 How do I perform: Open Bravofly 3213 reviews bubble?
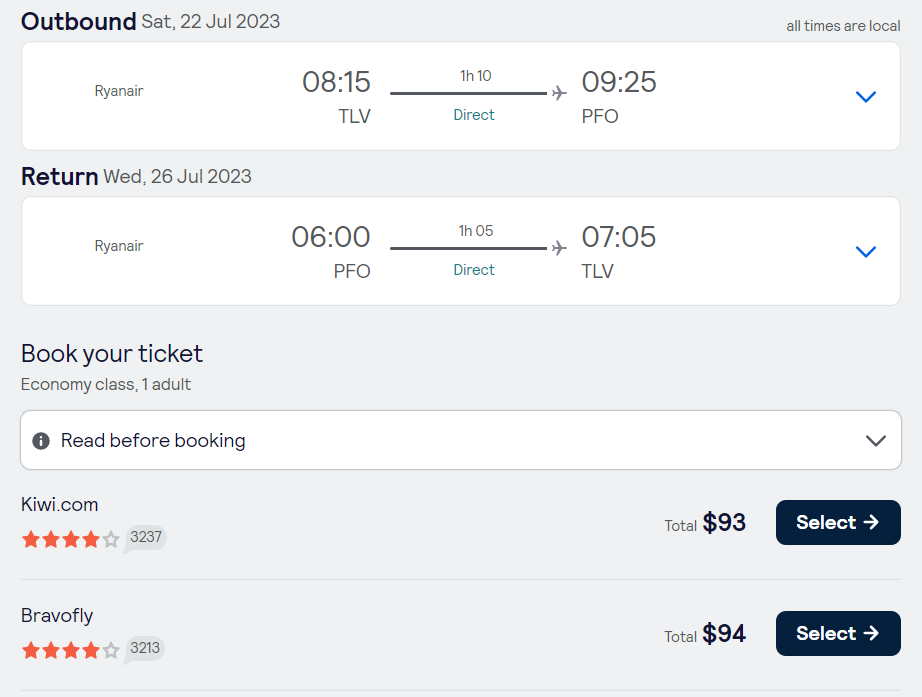click(x=145, y=649)
